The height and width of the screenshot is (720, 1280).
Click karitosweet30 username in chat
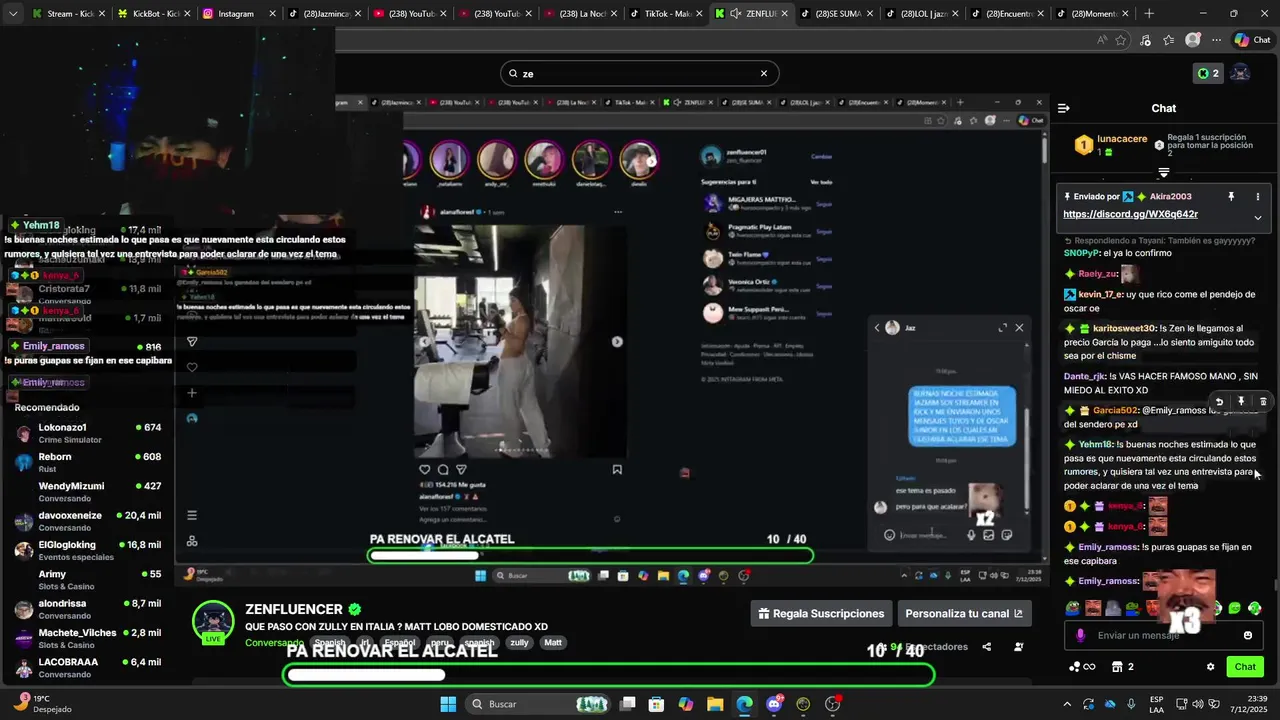[1124, 328]
